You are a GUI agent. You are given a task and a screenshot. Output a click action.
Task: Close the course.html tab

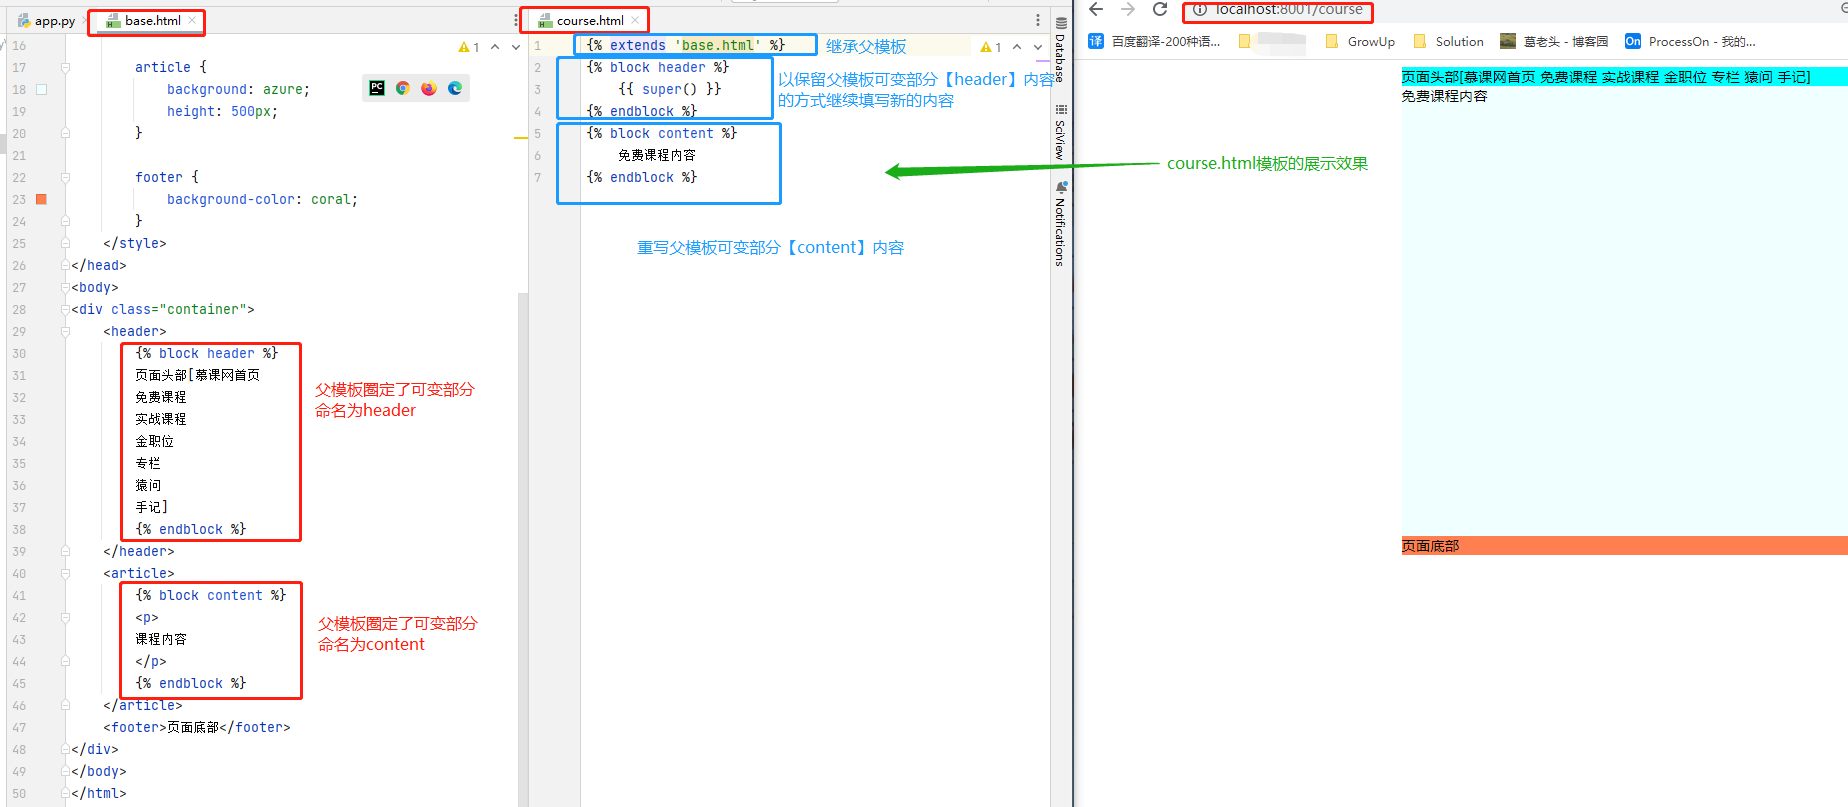635,20
